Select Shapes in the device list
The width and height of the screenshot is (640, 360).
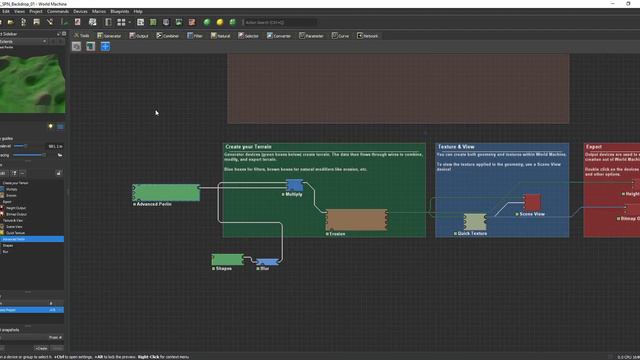click(32, 246)
